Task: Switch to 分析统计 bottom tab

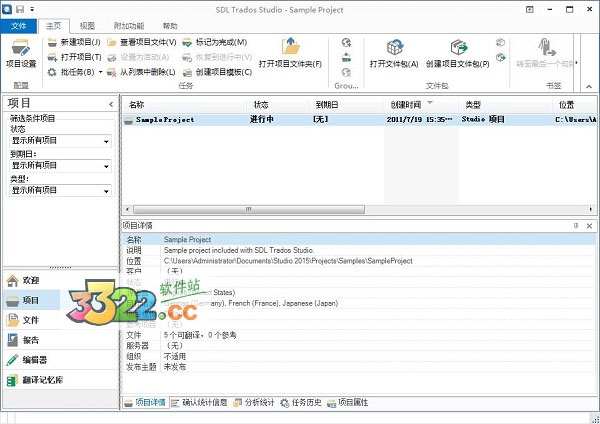Action: tap(254, 403)
